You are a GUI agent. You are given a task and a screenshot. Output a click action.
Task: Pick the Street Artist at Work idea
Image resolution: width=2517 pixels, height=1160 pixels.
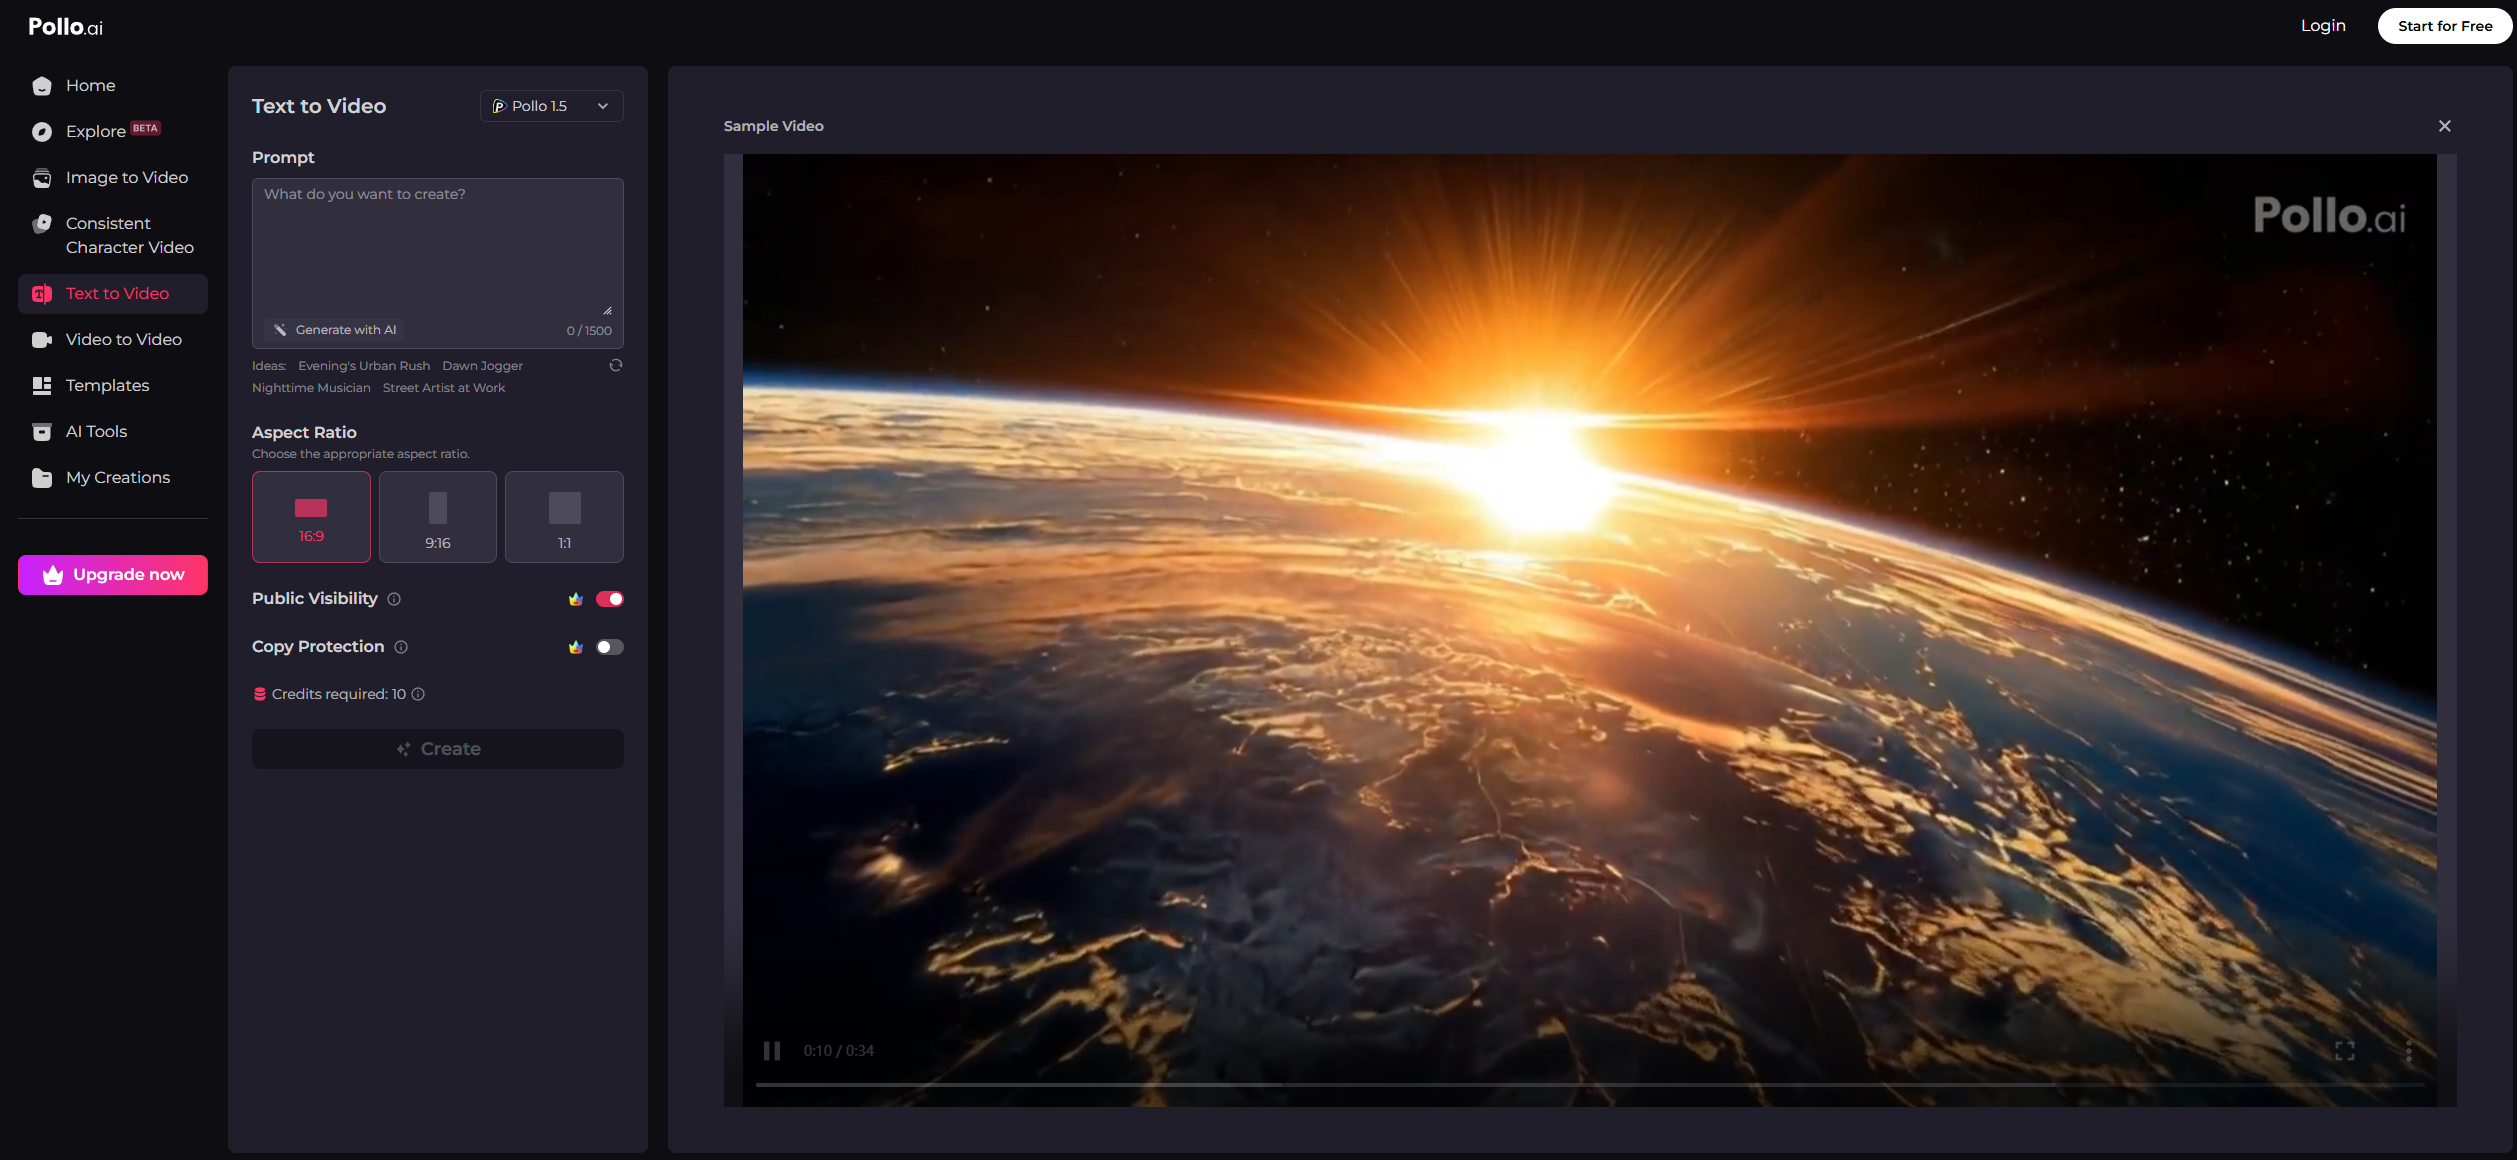(444, 388)
